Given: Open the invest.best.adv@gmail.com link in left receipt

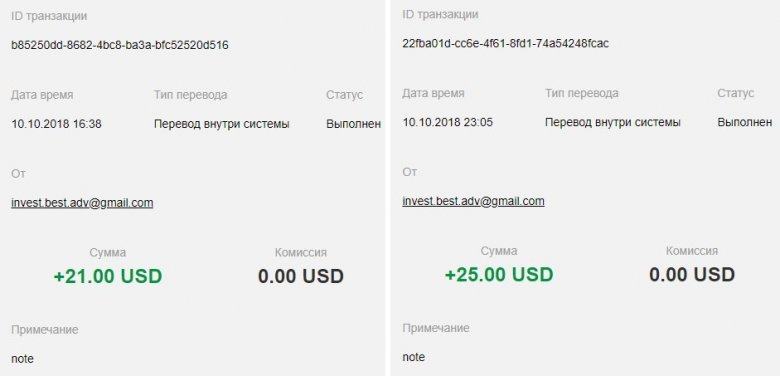Looking at the screenshot, I should (x=82, y=203).
